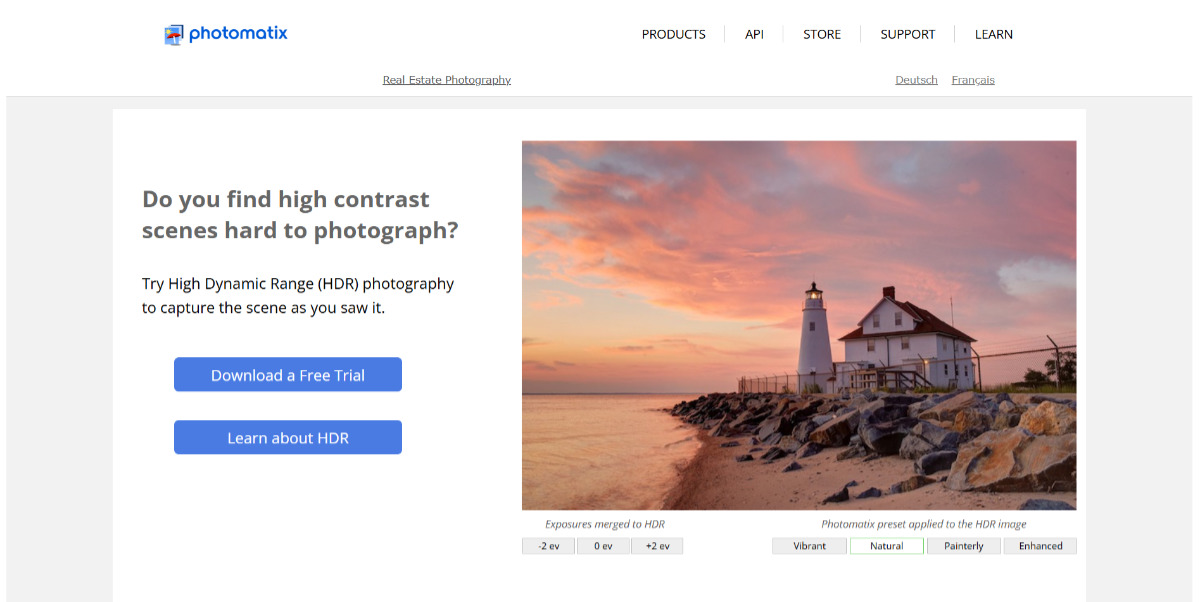Click the Photomatix logo icon

(x=174, y=34)
